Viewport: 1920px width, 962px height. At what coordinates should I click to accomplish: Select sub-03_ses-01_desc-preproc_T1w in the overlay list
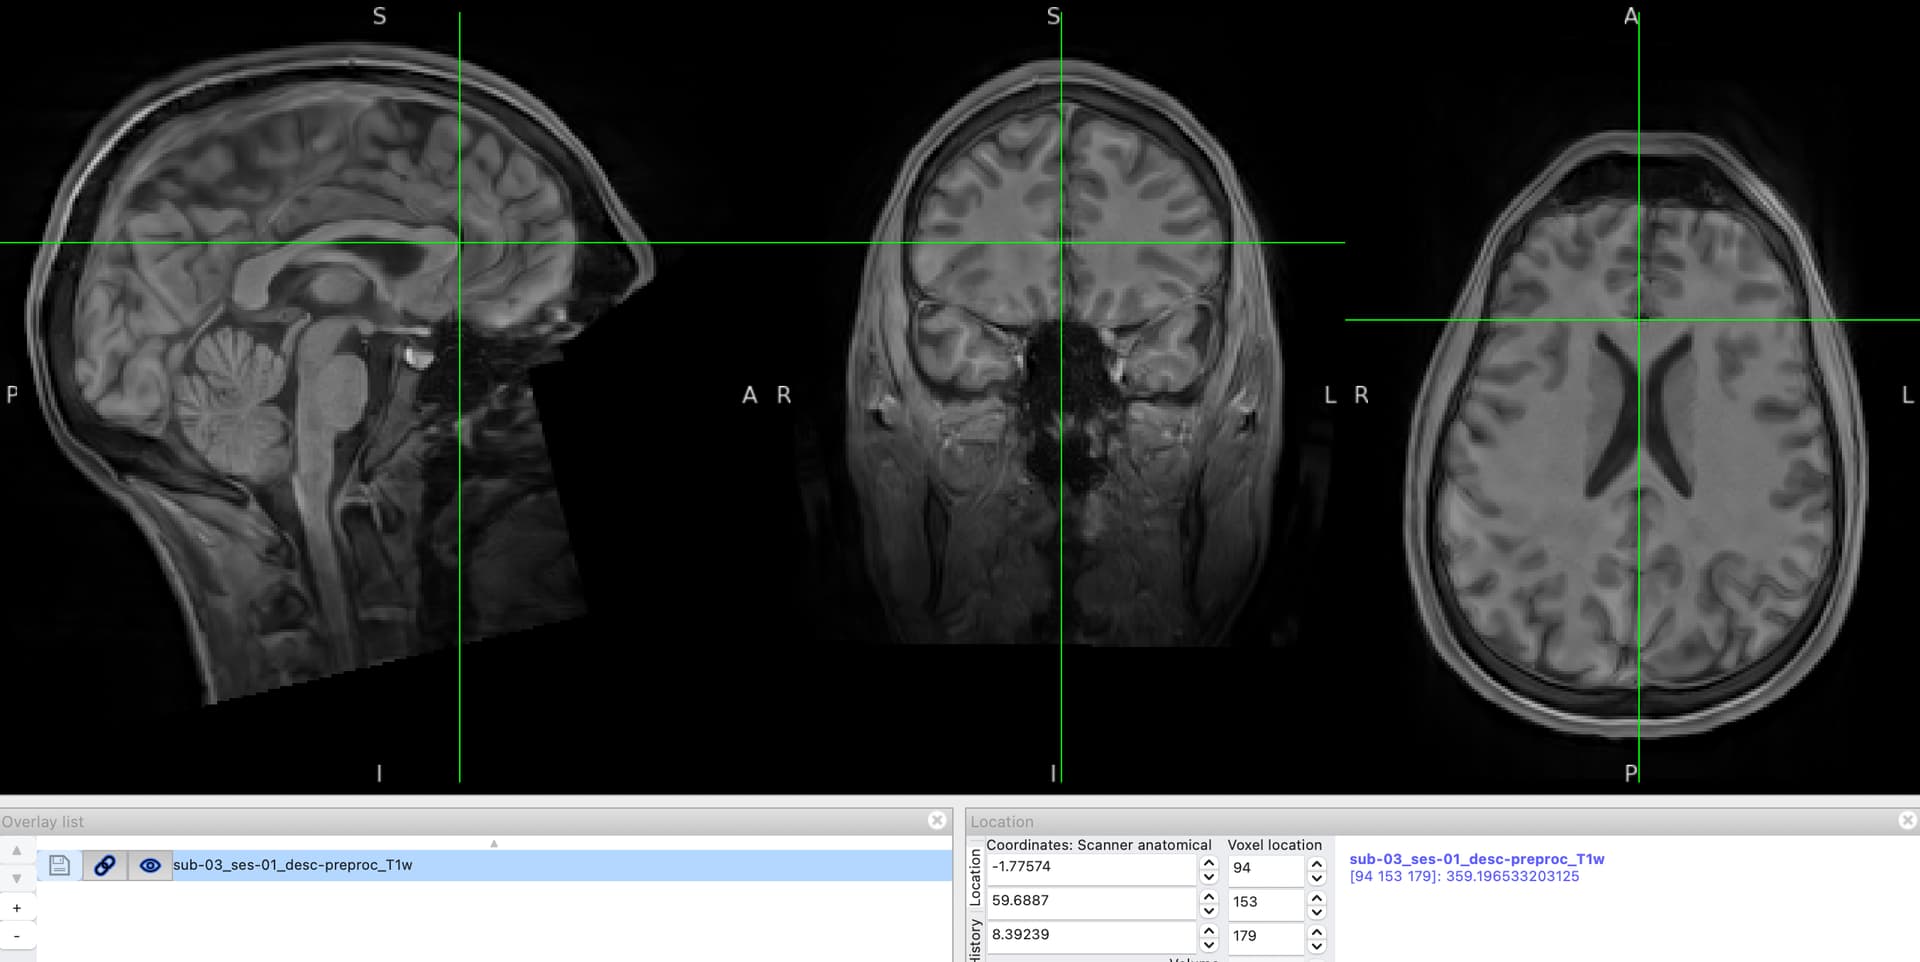point(292,865)
